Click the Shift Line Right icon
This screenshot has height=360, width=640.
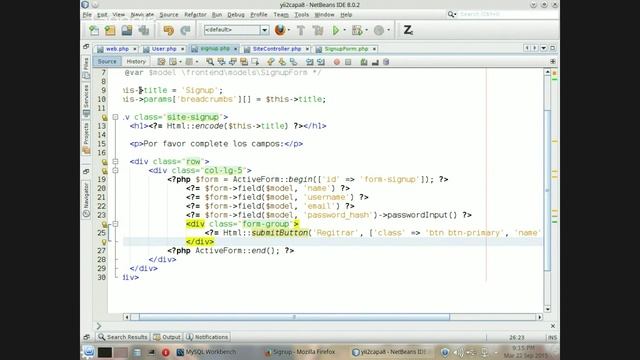321,62
